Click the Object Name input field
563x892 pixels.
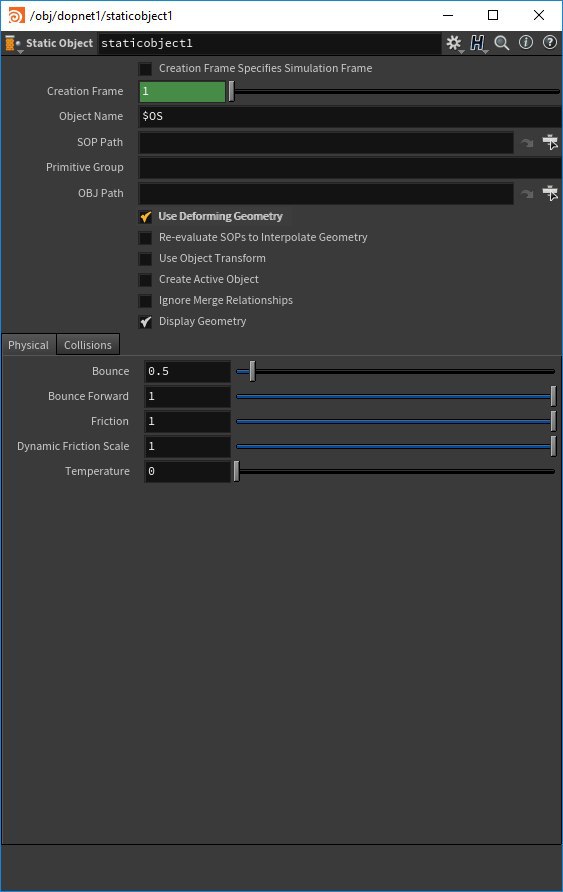pyautogui.click(x=350, y=117)
